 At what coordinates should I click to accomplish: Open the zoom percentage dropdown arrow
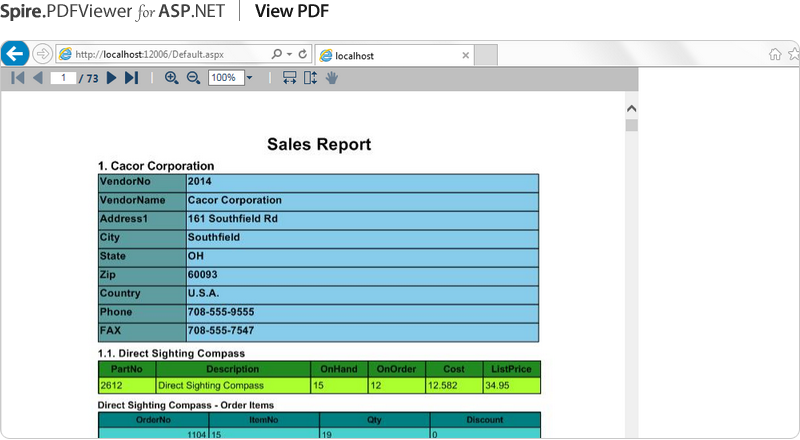(x=249, y=78)
